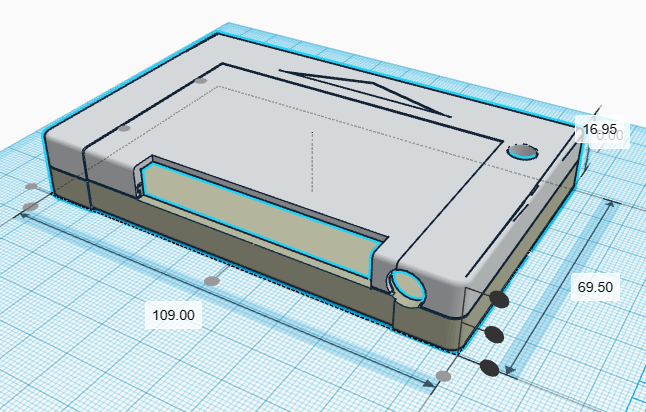Click the middle black handle at the front-right corner
The image size is (646, 412).
(493, 333)
